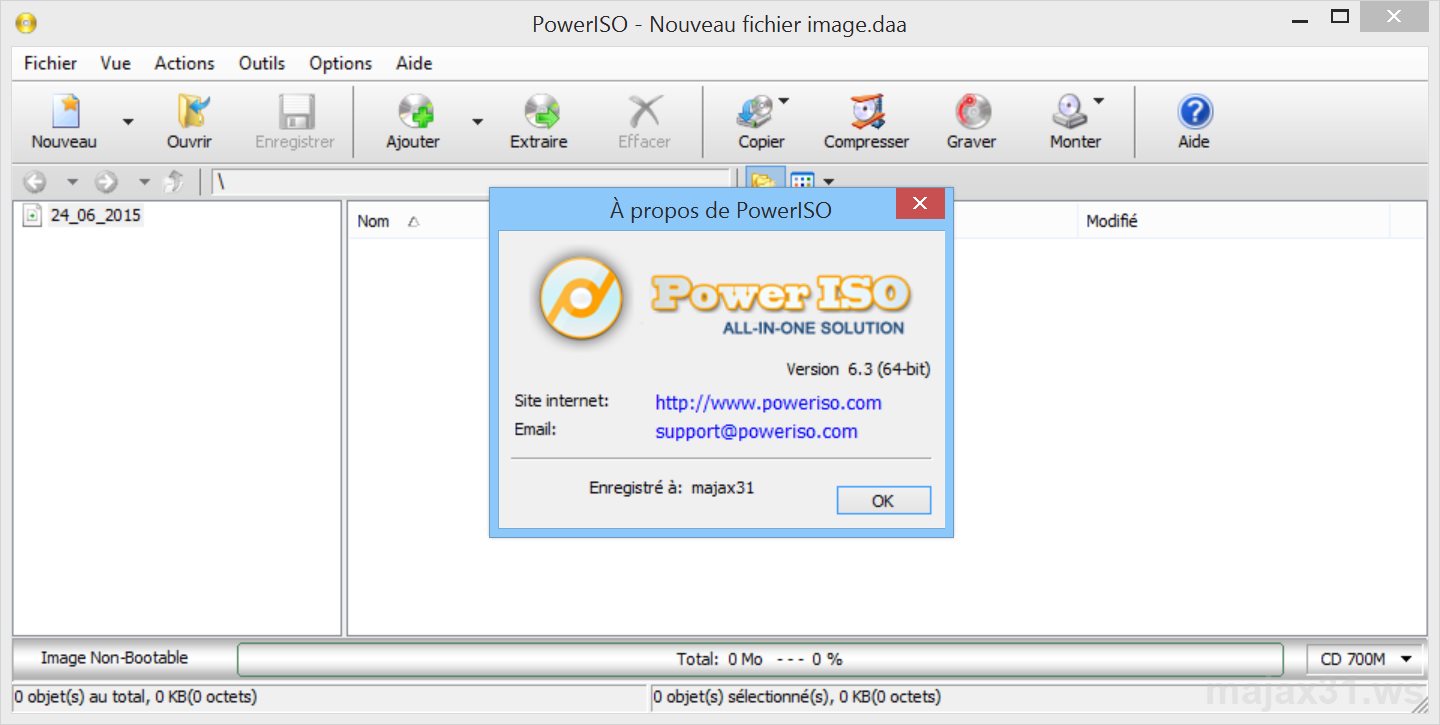Click the Image Non-Bootable status label

coord(114,658)
